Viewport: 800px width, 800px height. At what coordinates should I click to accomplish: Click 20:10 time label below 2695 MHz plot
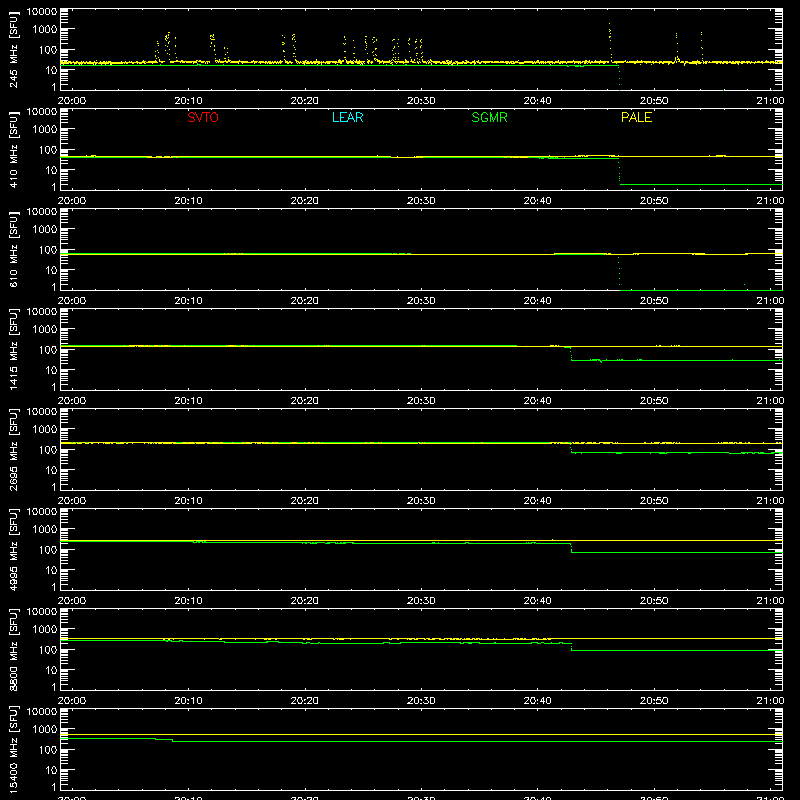(188, 501)
